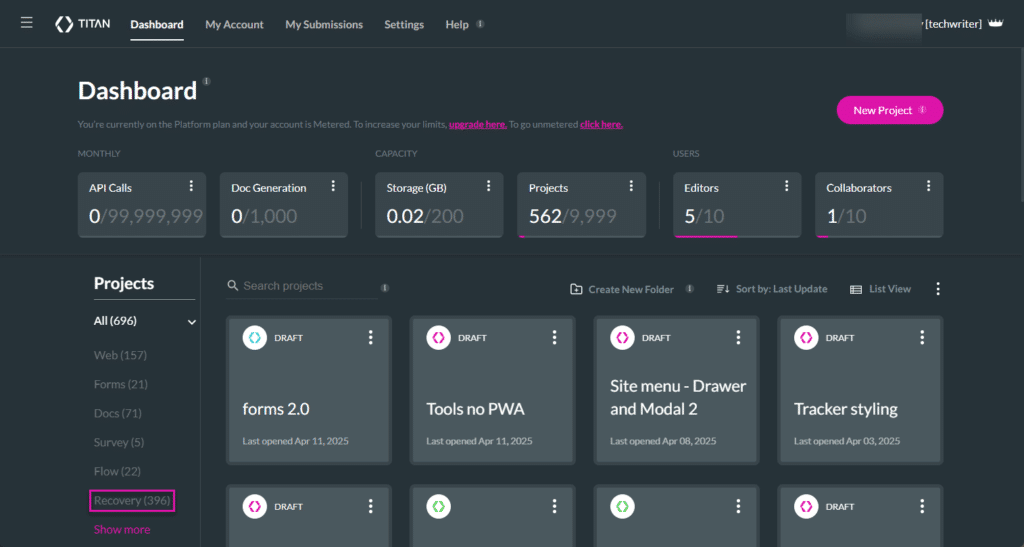The image size is (1024, 547).
Task: Follow the 'upgrade here' link
Action: pyautogui.click(x=477, y=124)
